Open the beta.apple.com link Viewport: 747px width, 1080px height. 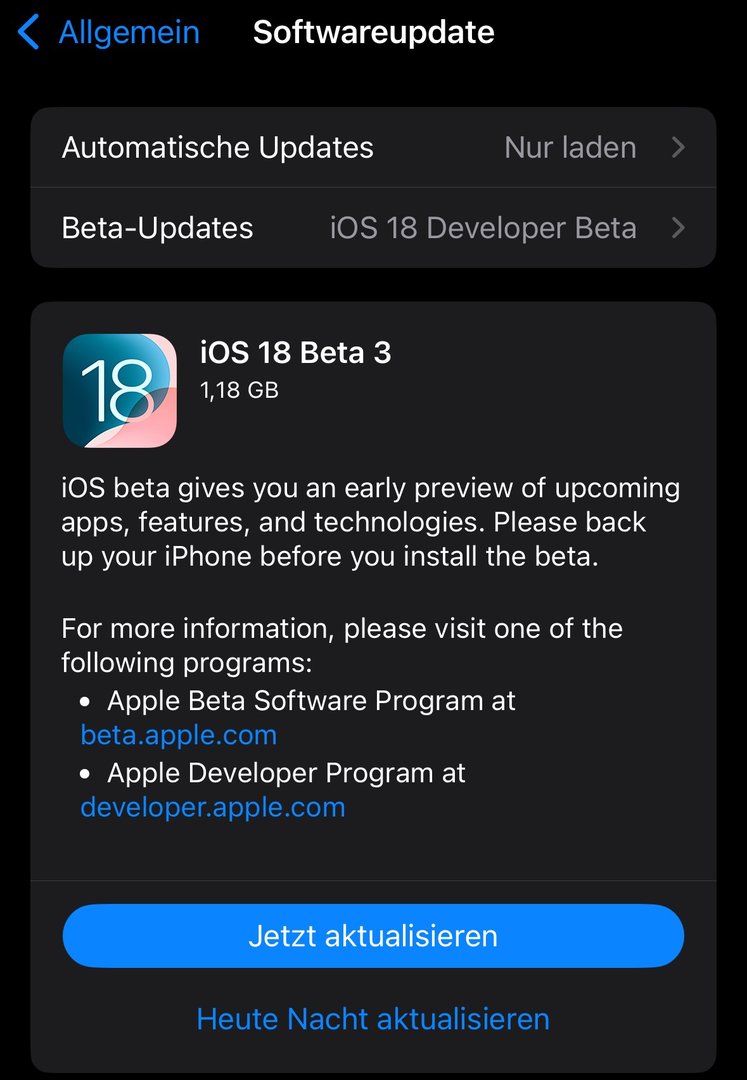tap(179, 735)
